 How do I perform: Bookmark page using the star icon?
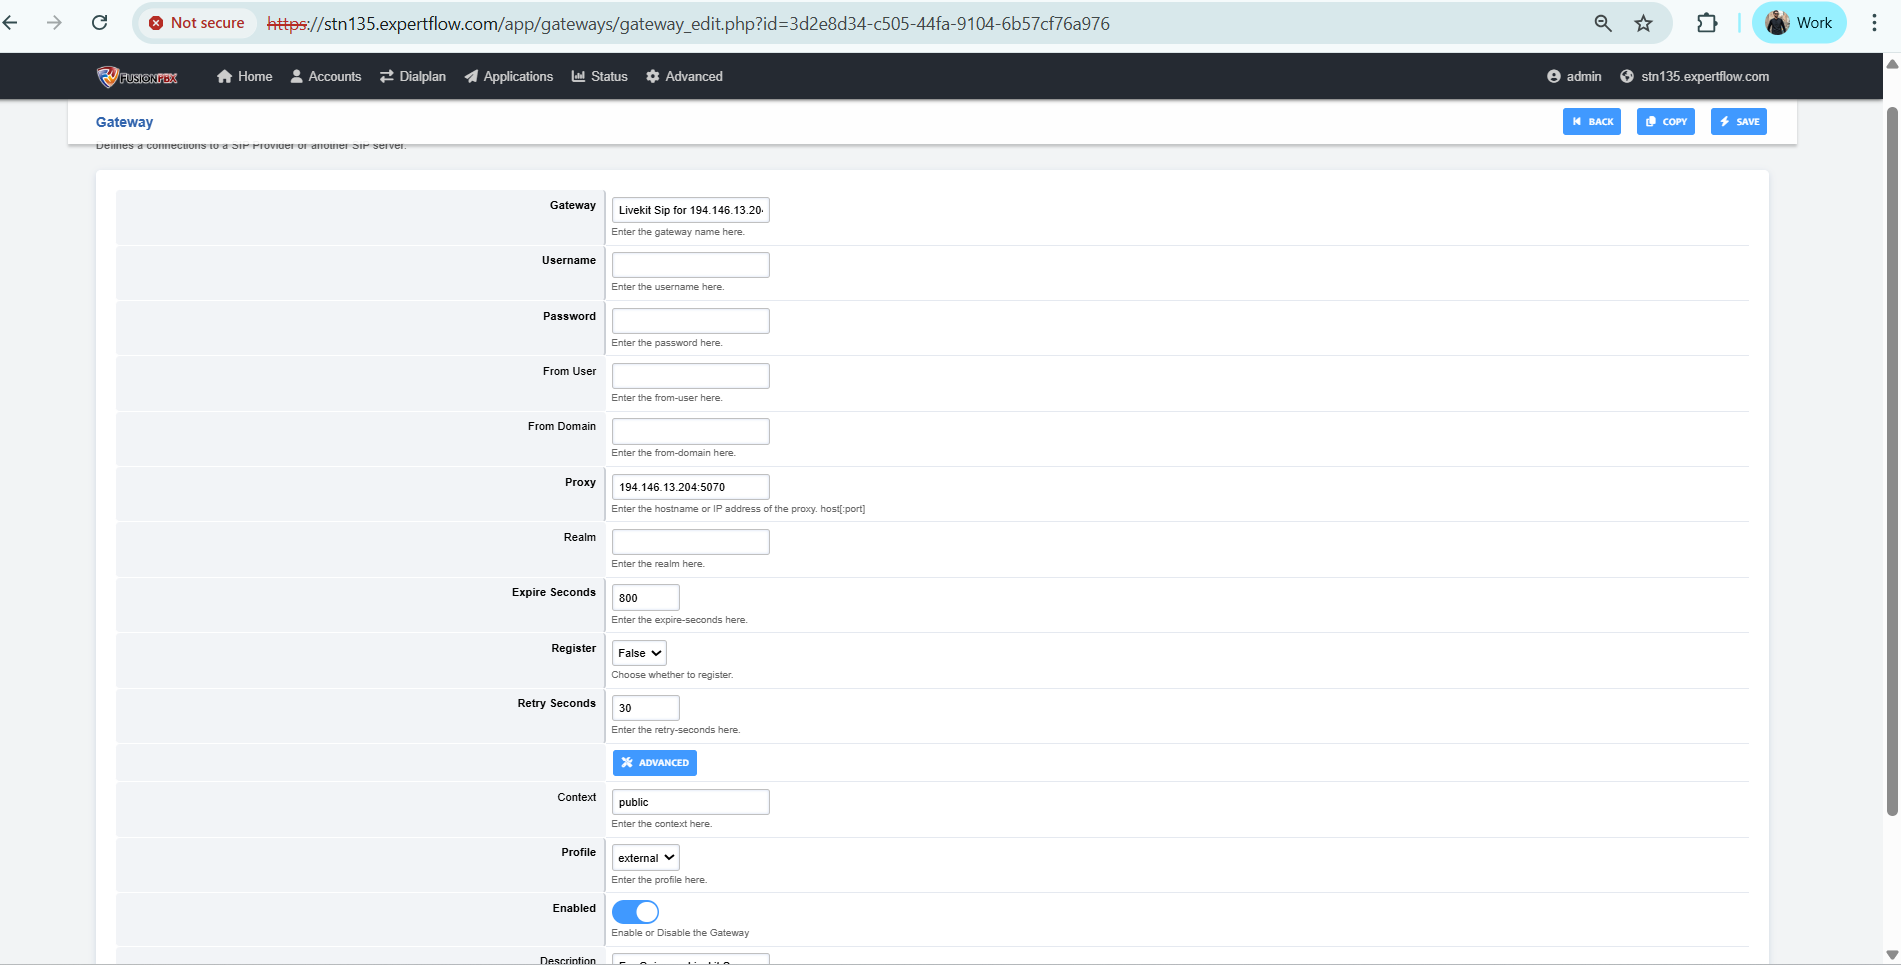[1643, 23]
